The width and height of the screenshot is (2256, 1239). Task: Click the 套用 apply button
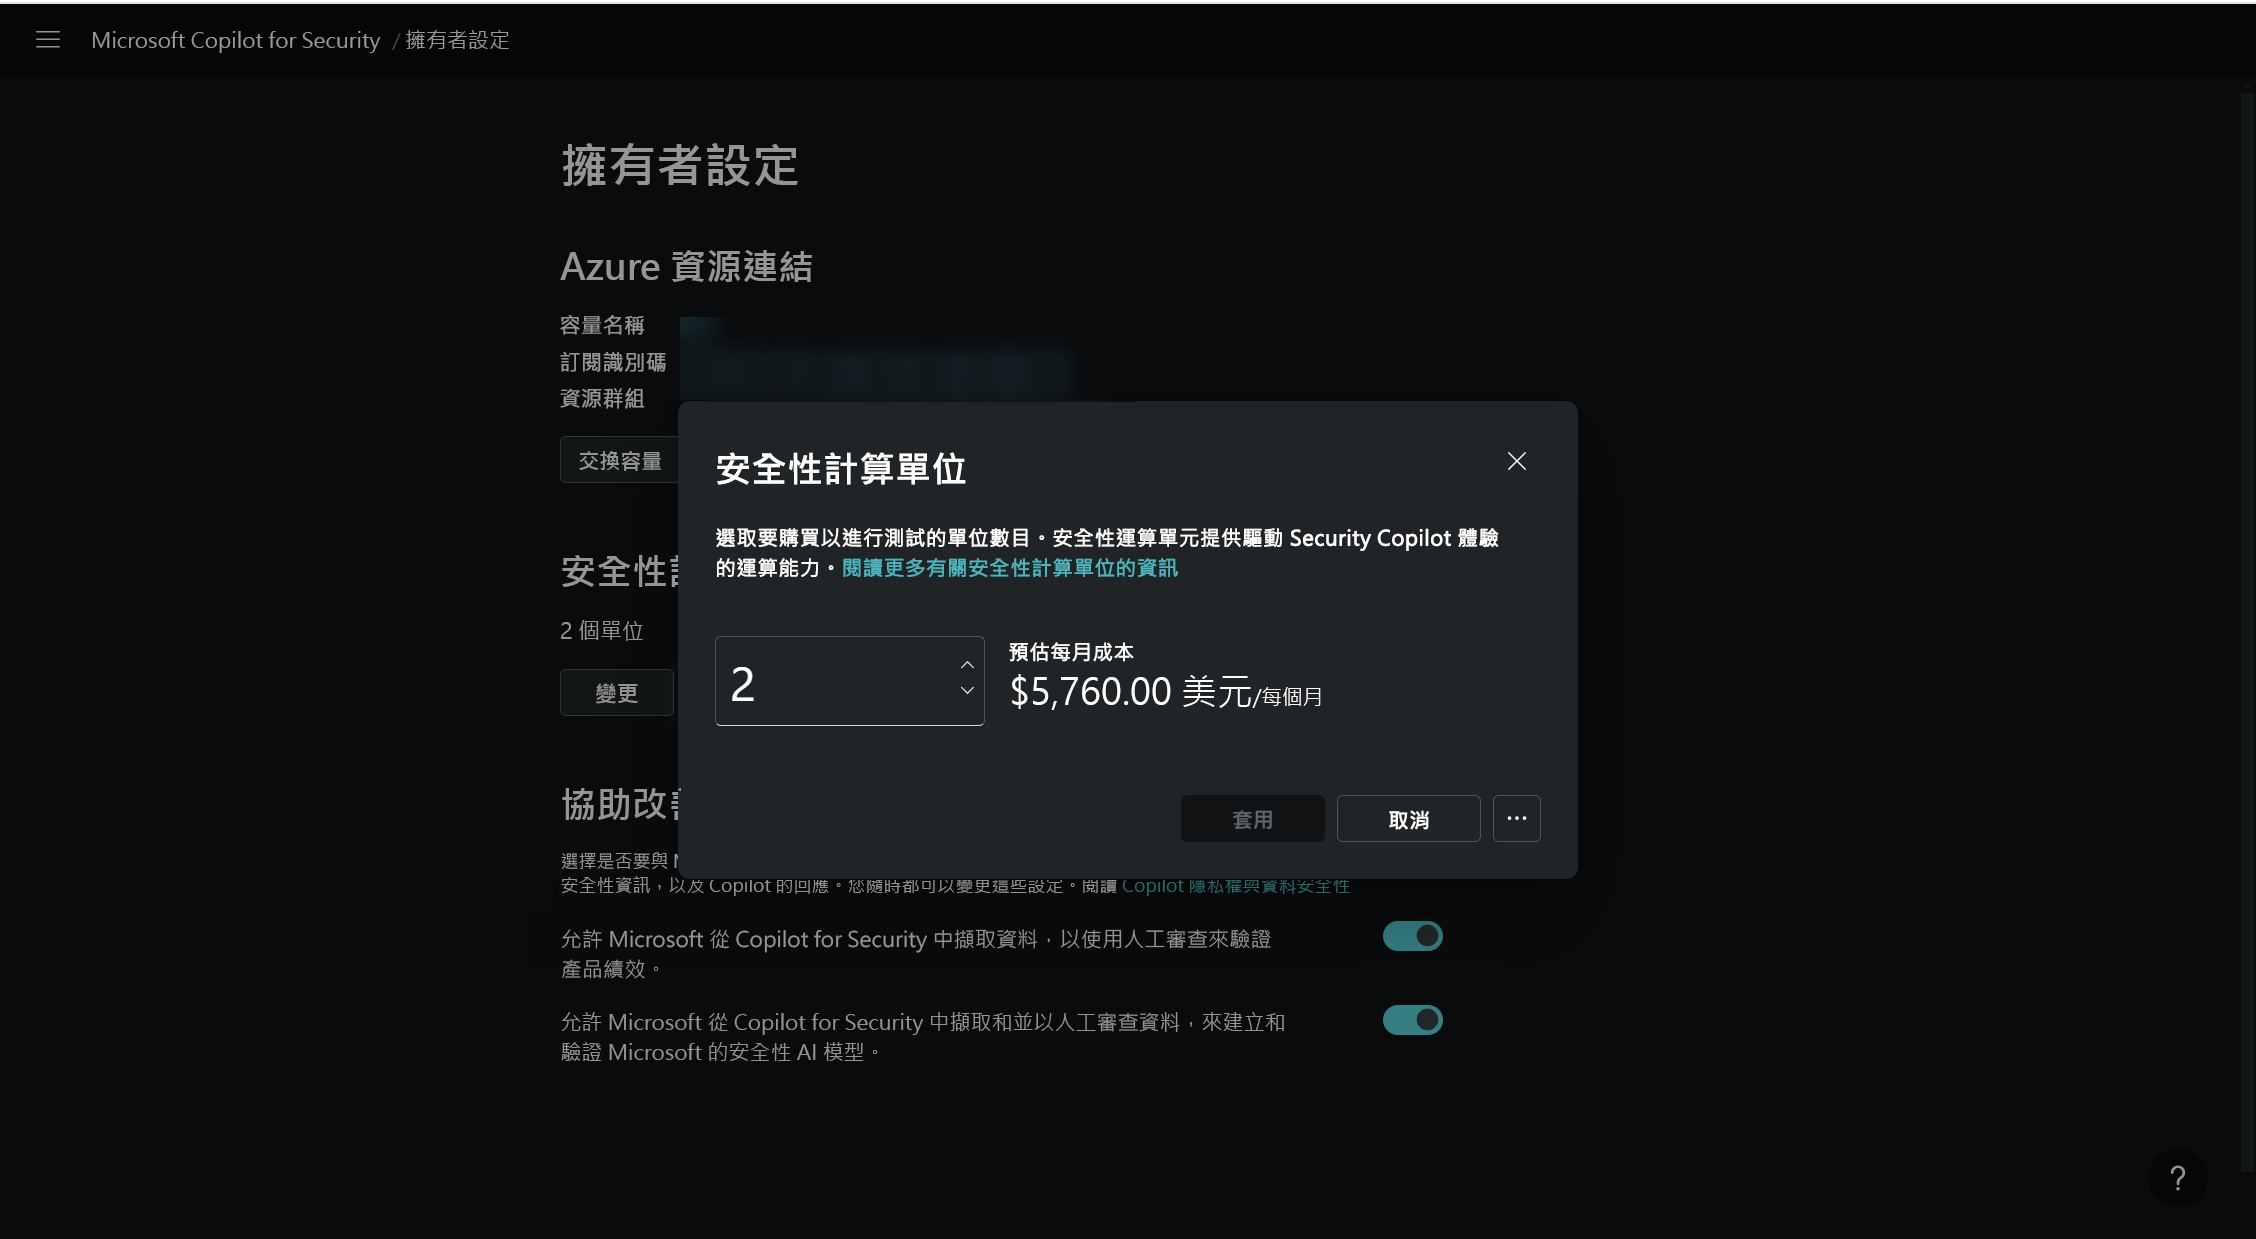point(1252,819)
